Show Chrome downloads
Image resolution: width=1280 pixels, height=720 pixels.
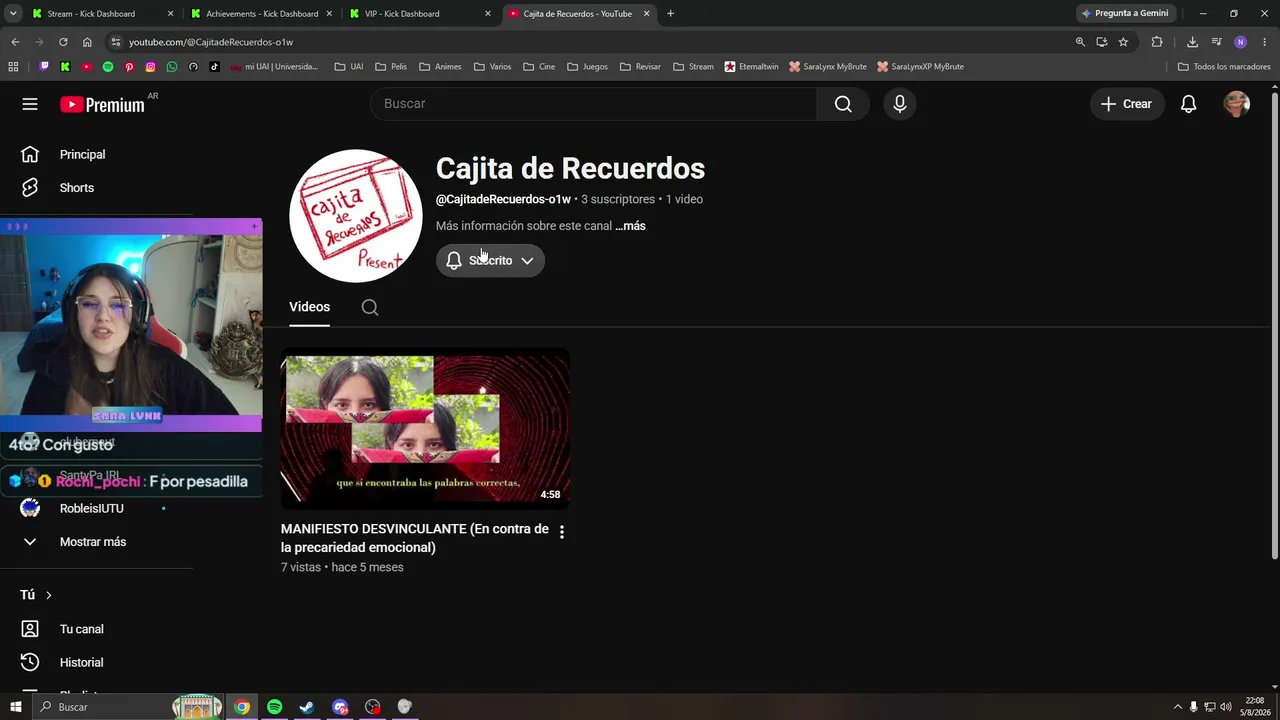coord(1192,42)
